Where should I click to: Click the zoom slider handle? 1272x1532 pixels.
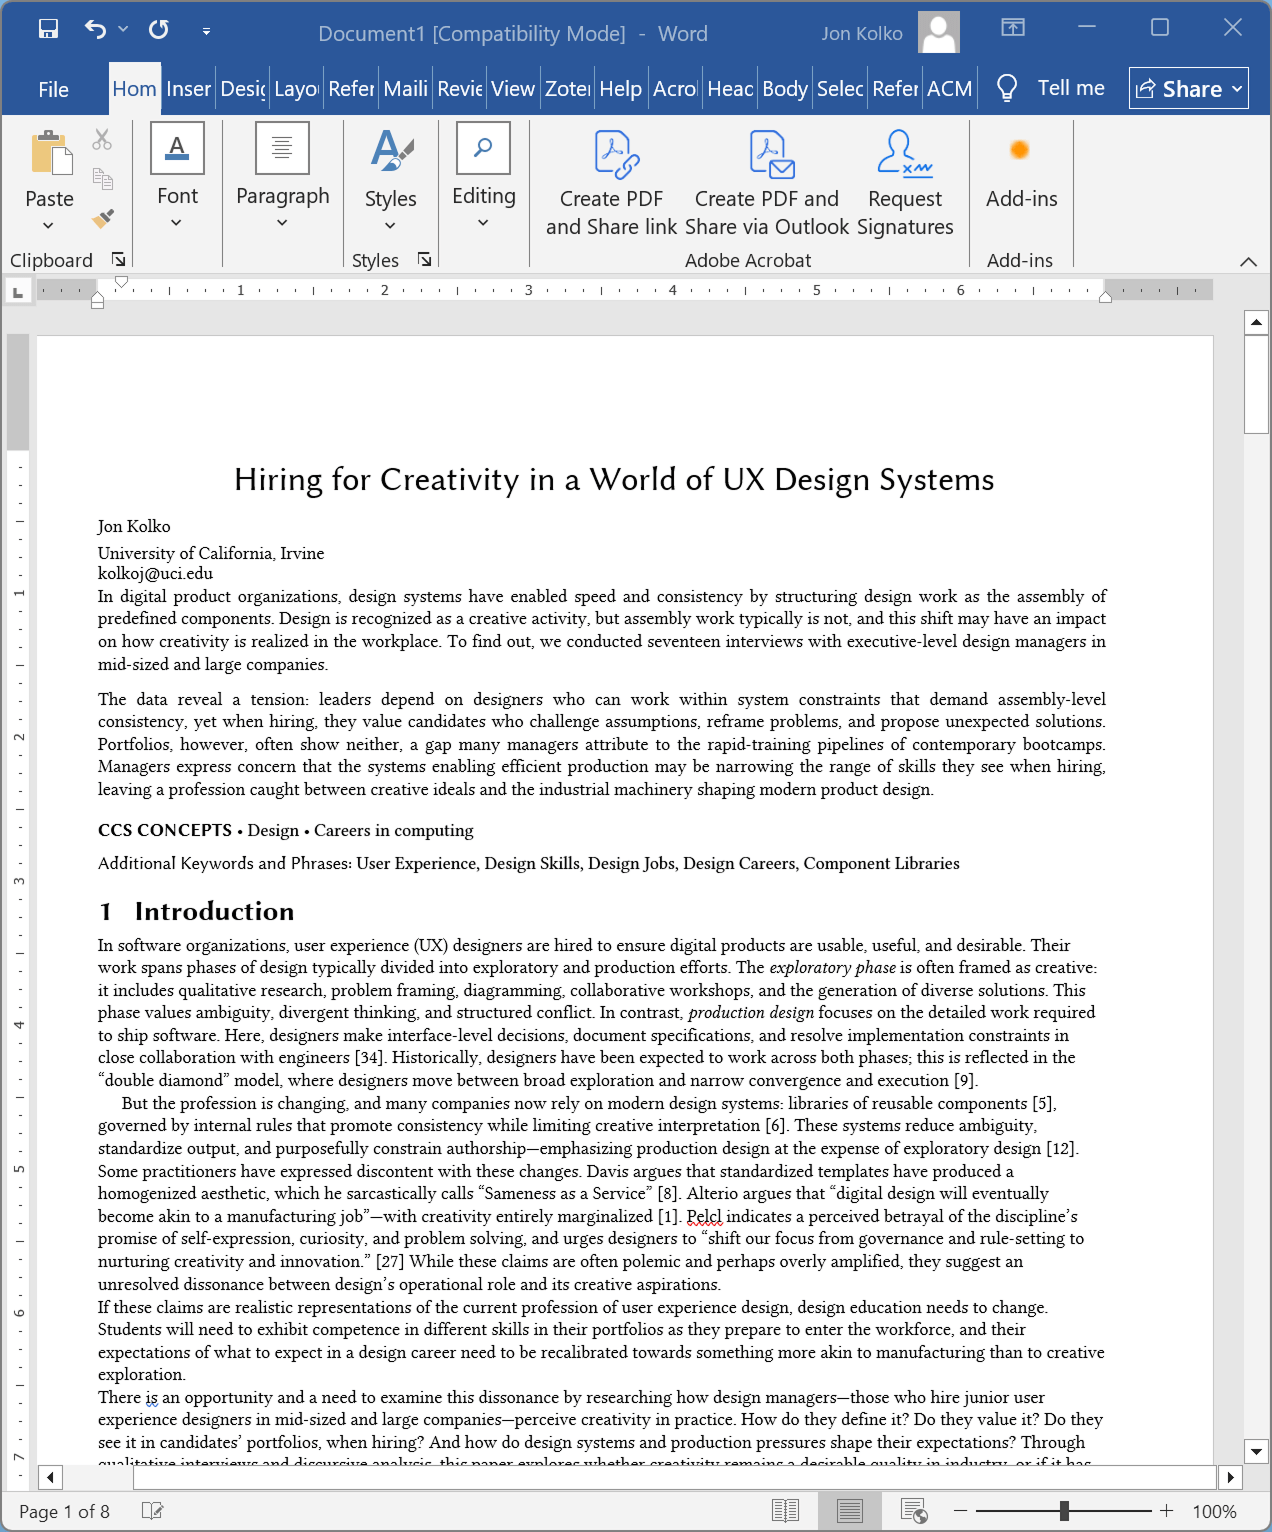coord(1064,1511)
